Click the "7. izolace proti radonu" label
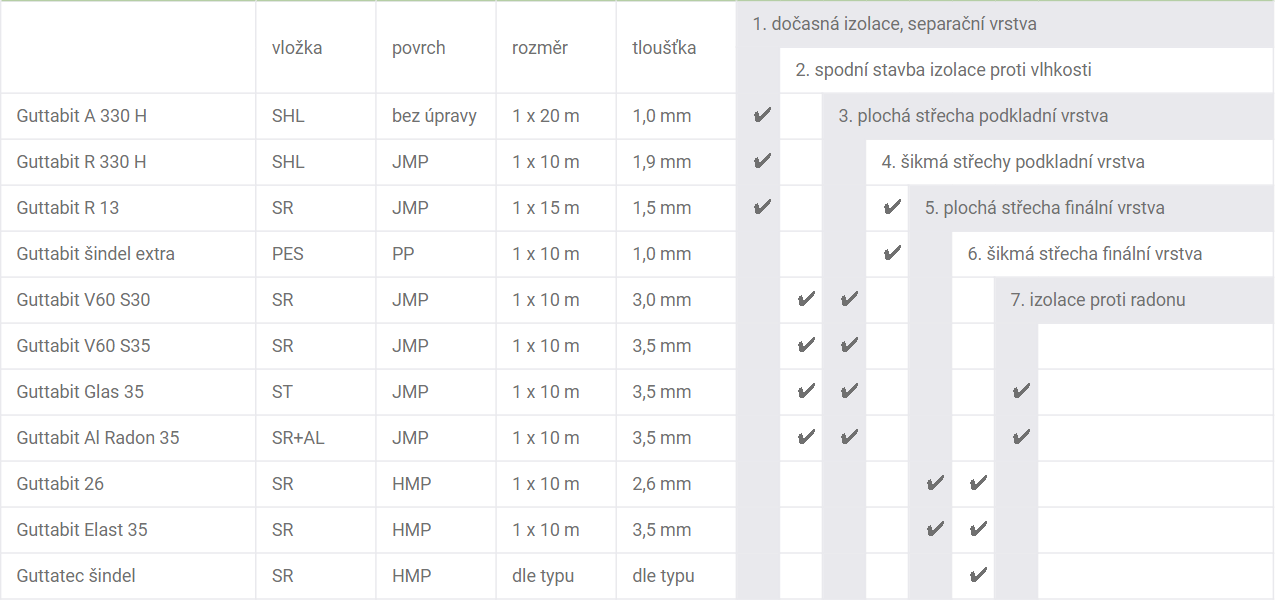This screenshot has width=1275, height=604. click(x=1098, y=300)
